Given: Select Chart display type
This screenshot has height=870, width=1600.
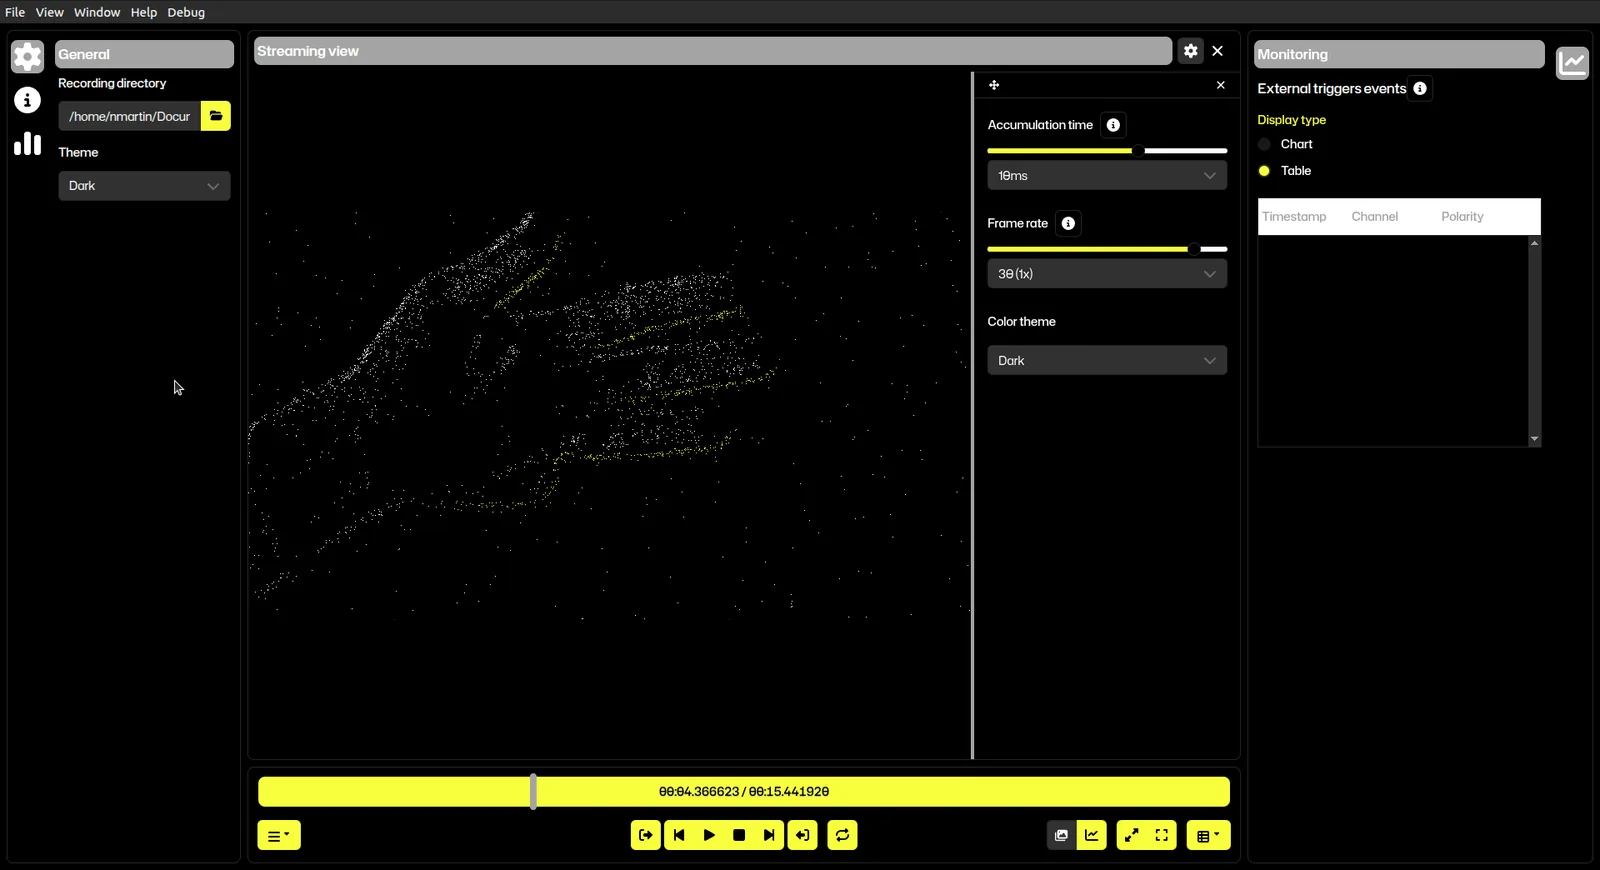Looking at the screenshot, I should tap(1264, 144).
